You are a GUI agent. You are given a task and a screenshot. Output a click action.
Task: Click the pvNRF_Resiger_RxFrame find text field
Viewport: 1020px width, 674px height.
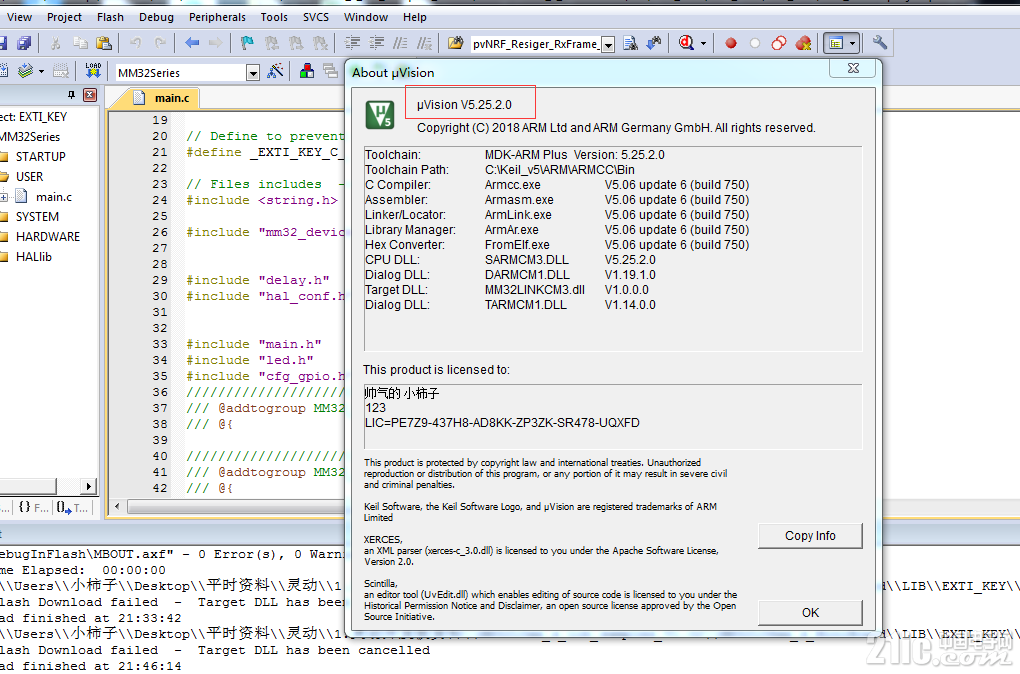click(x=535, y=44)
